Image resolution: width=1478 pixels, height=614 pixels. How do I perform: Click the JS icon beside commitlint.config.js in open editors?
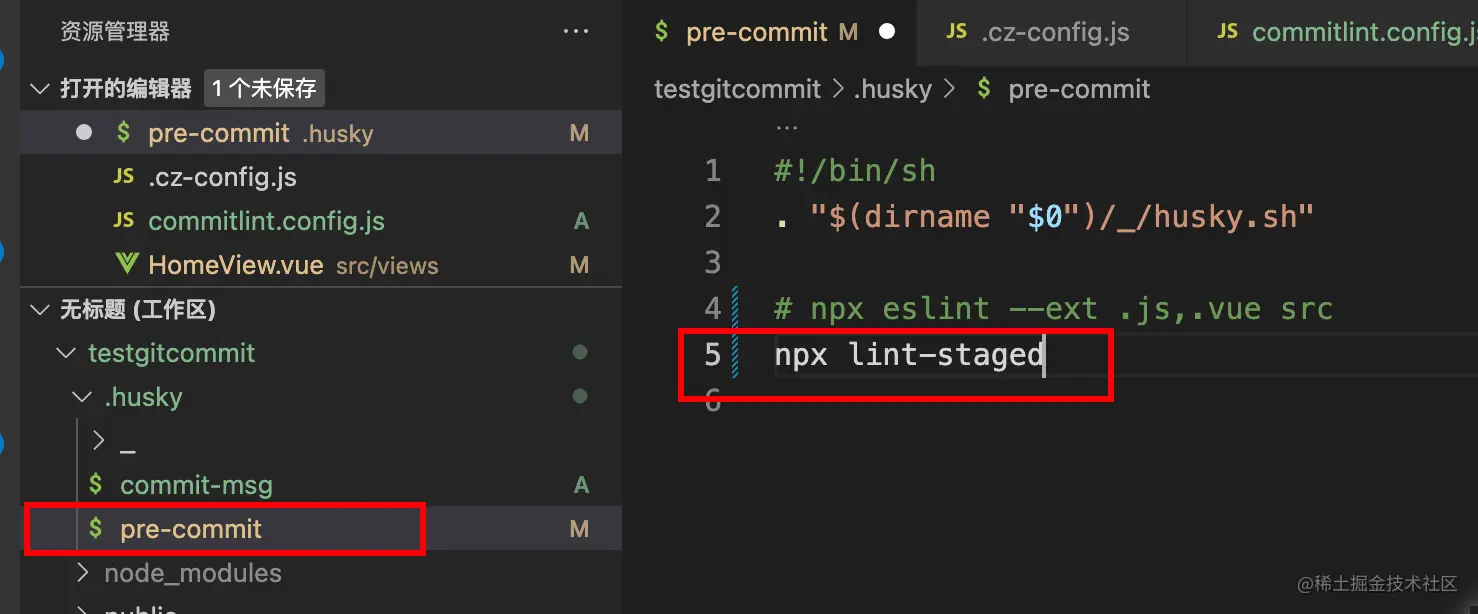[x=124, y=221]
